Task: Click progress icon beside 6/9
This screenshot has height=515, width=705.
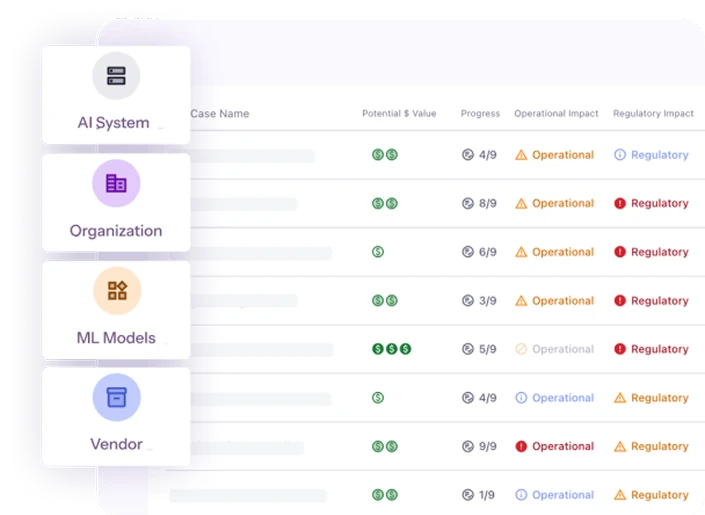Action: click(468, 252)
